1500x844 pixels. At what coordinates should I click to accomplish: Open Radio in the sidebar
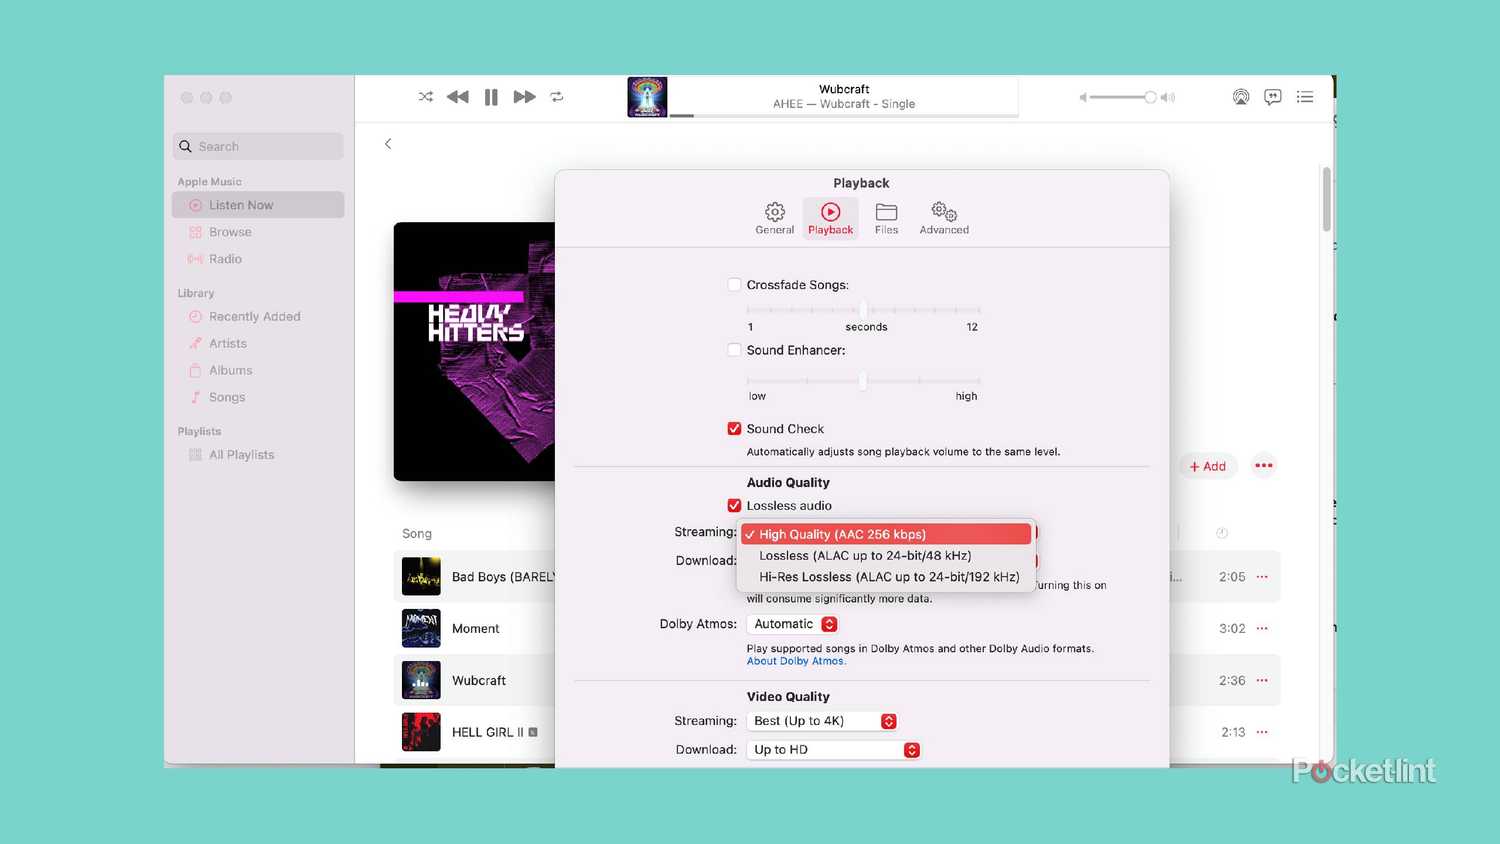[224, 258]
